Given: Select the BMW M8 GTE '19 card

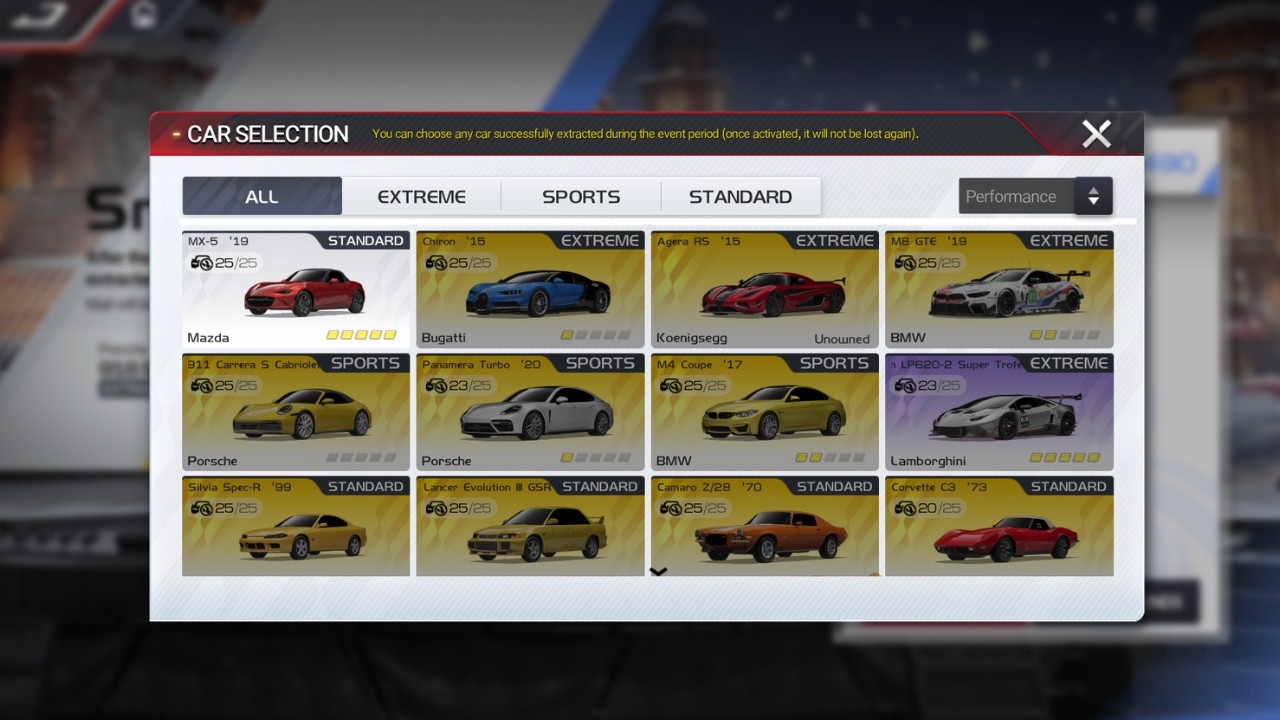Looking at the screenshot, I should click(x=999, y=290).
